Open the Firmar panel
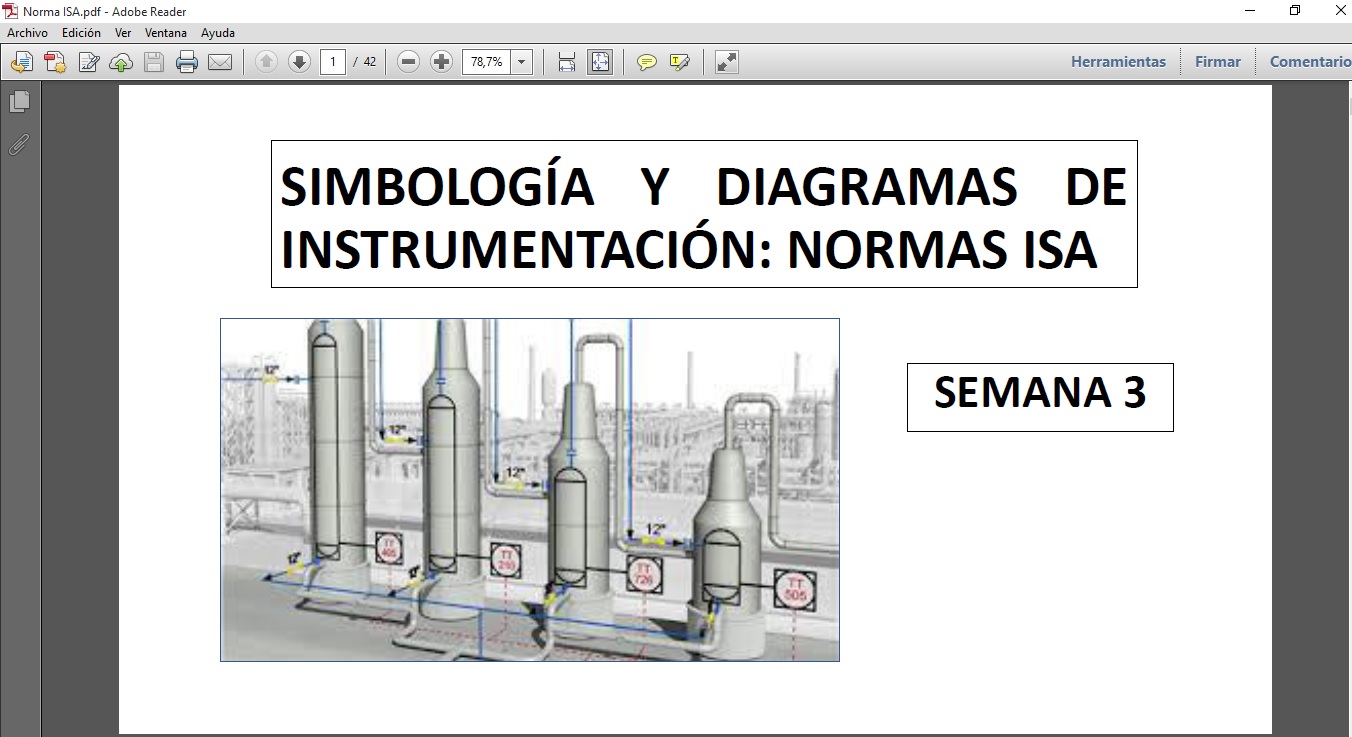 point(1217,61)
